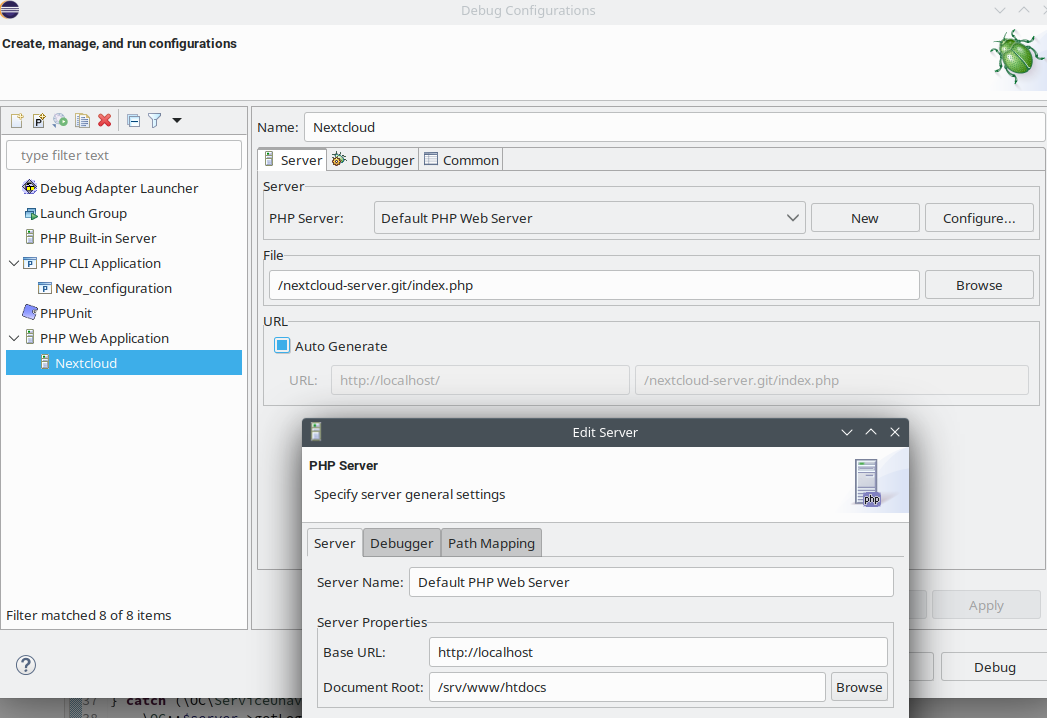The height and width of the screenshot is (718, 1047).
Task: Open the Server tab in Debug Configurations
Action: pos(292,160)
